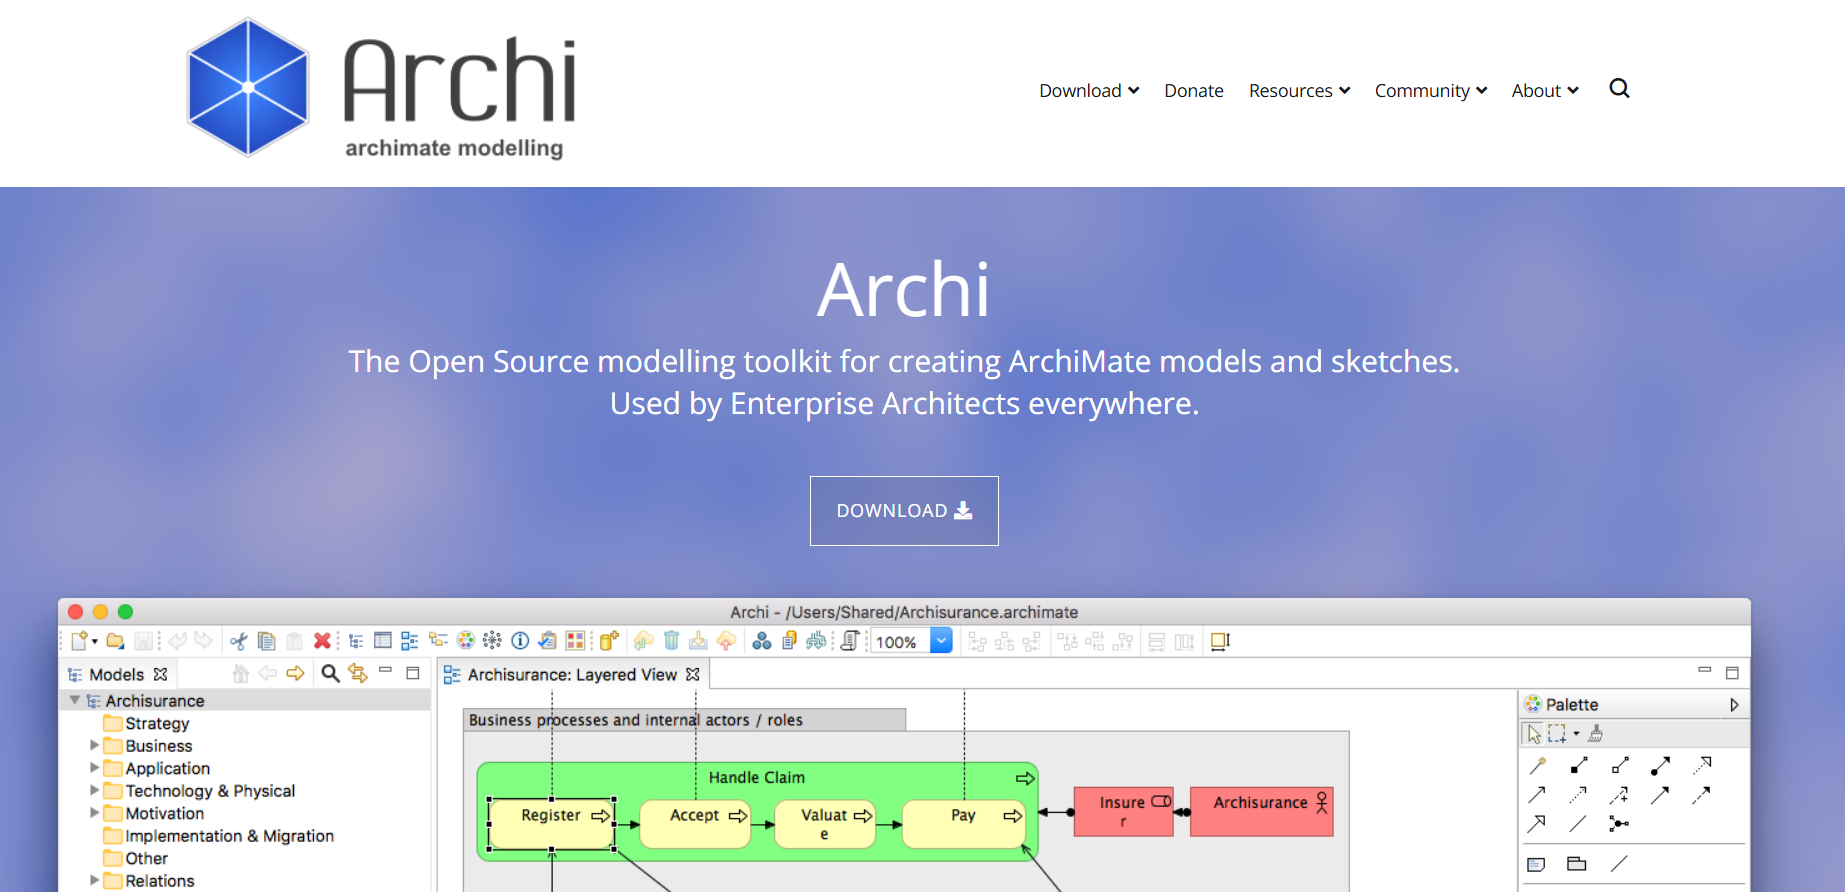This screenshot has width=1845, height=892.
Task: Click the match size toolbar icon
Action: click(1220, 642)
